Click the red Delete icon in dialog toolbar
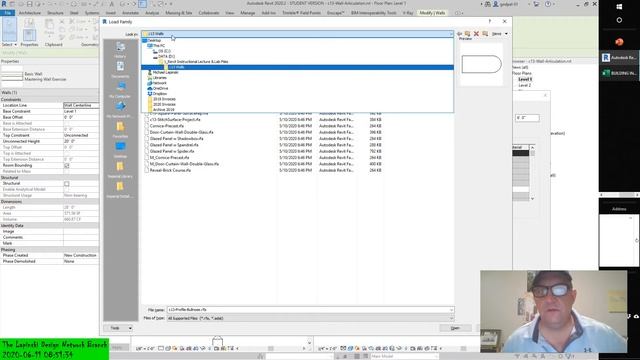This screenshot has height=360, width=640. click(476, 33)
